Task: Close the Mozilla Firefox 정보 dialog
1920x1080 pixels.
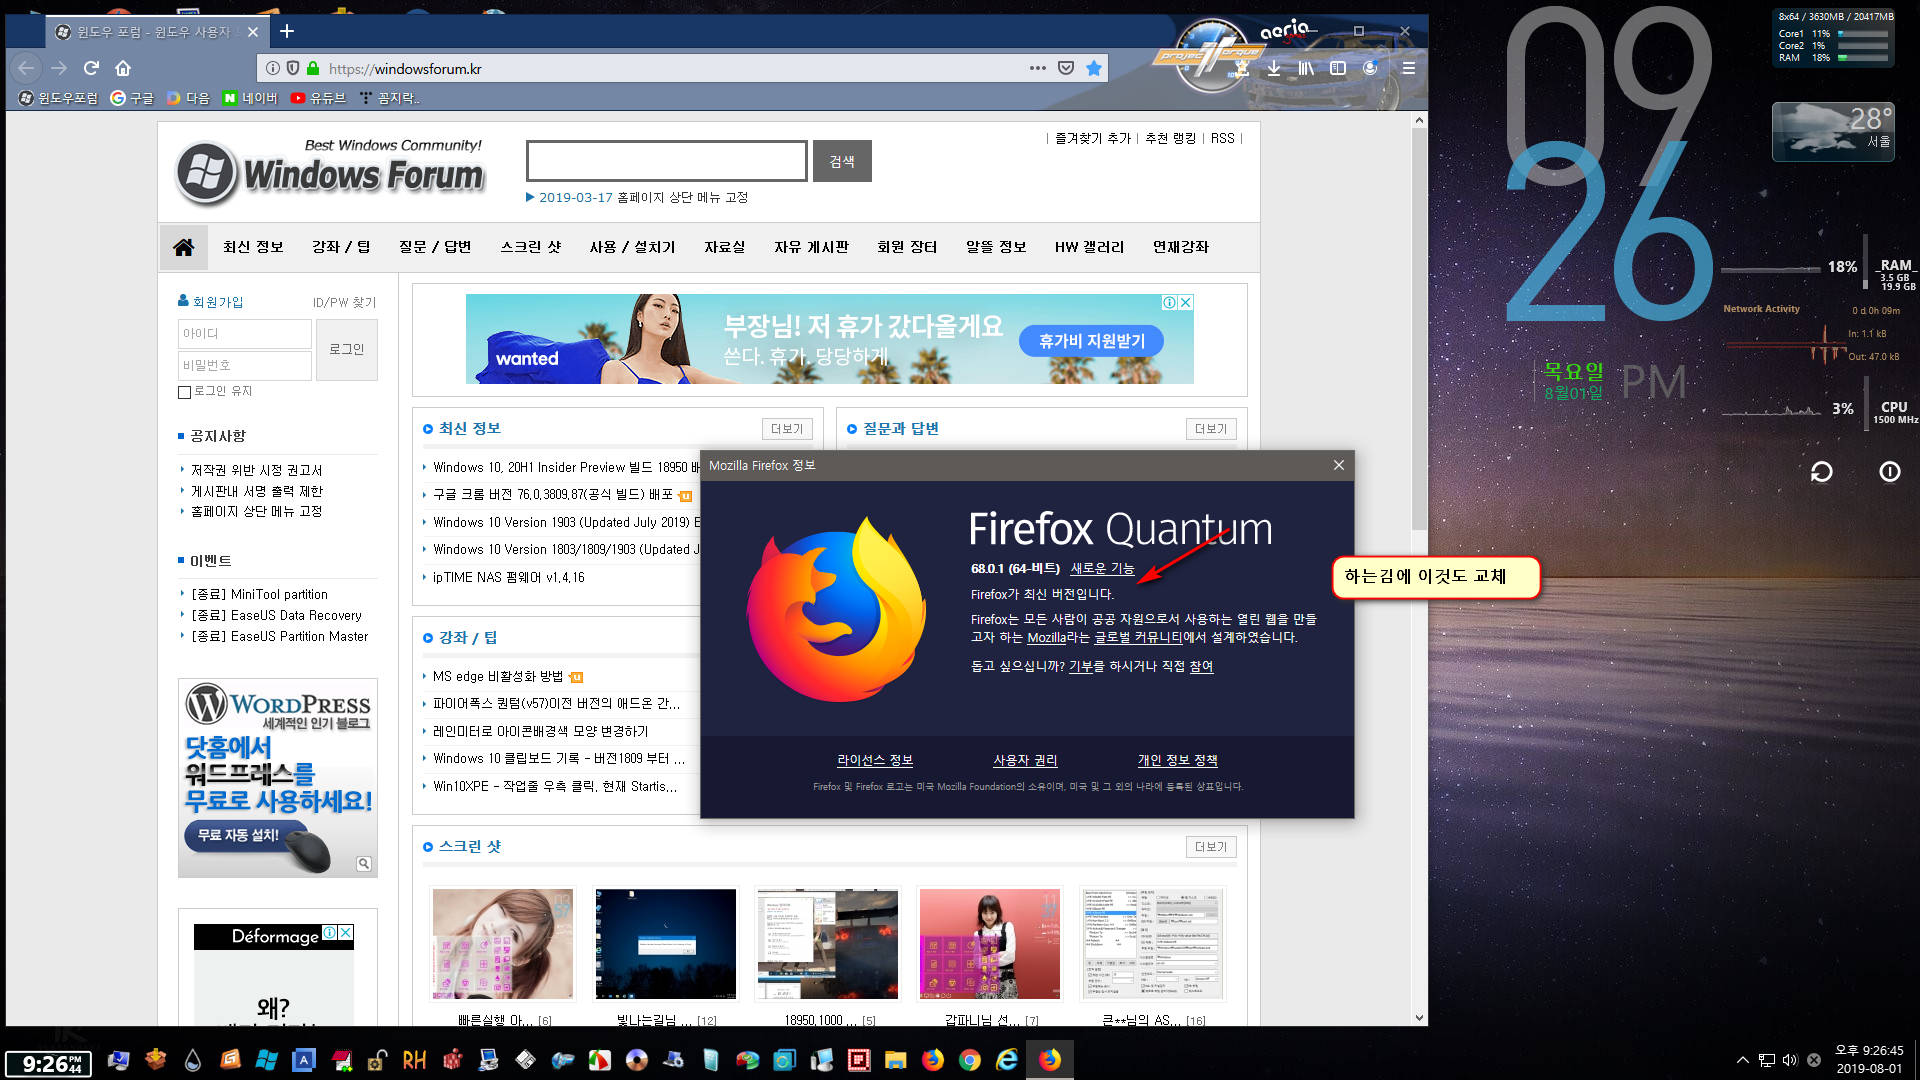Action: point(1339,465)
